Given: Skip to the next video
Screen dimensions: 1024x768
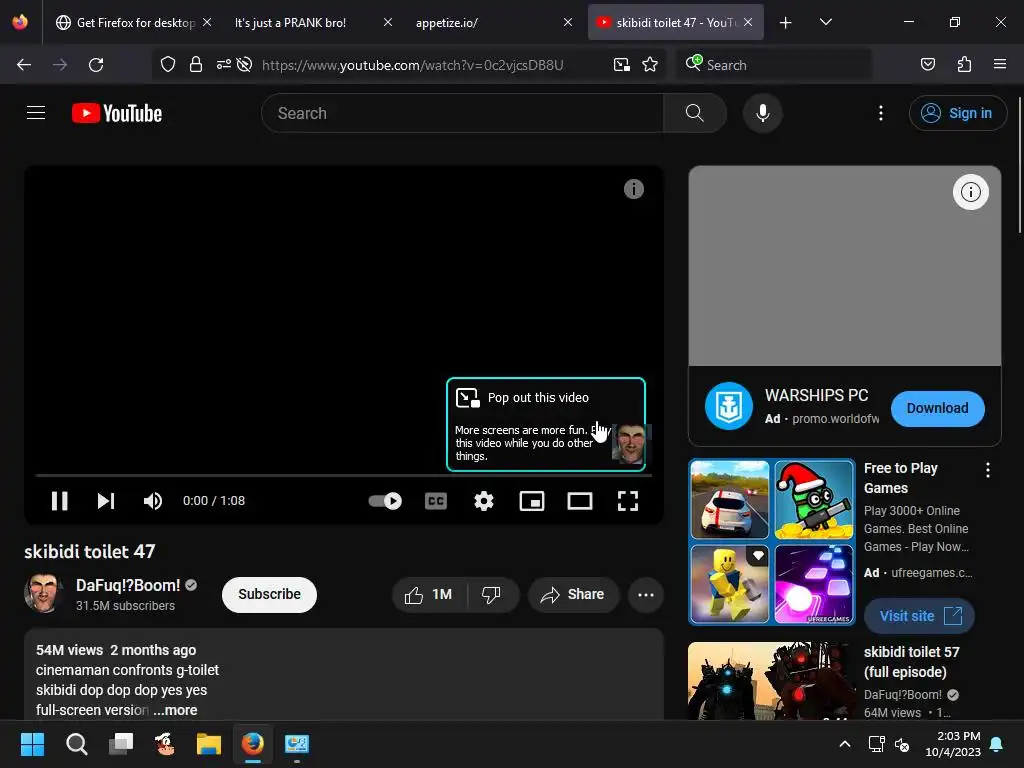Looking at the screenshot, I should tap(106, 501).
